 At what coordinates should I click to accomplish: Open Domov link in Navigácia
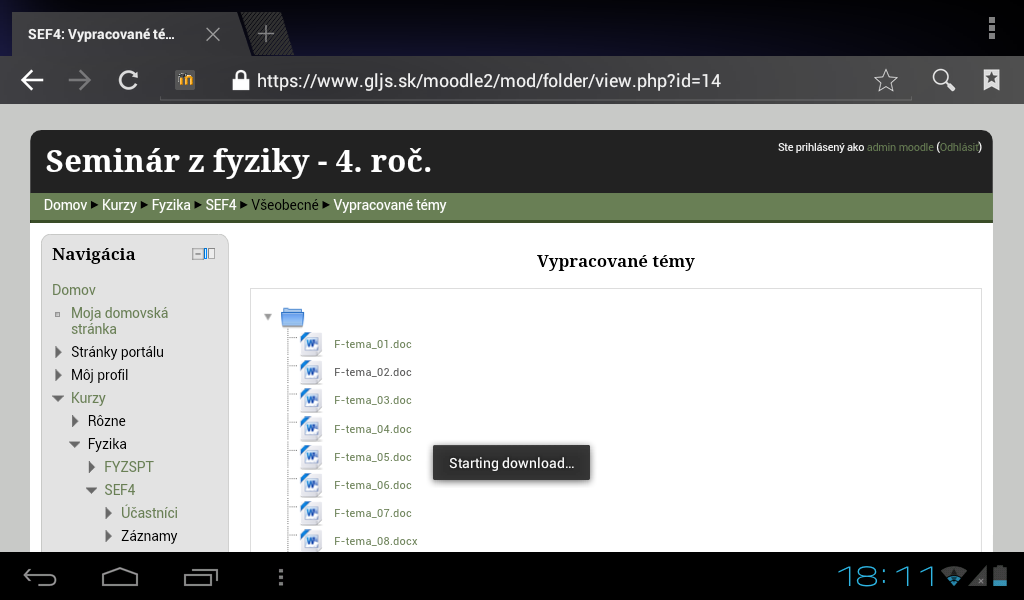pyautogui.click(x=74, y=290)
